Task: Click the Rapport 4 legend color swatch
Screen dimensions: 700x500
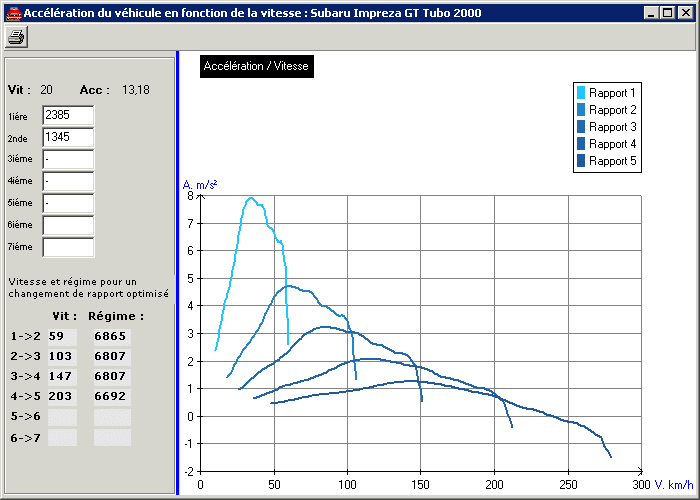Action: [581, 144]
